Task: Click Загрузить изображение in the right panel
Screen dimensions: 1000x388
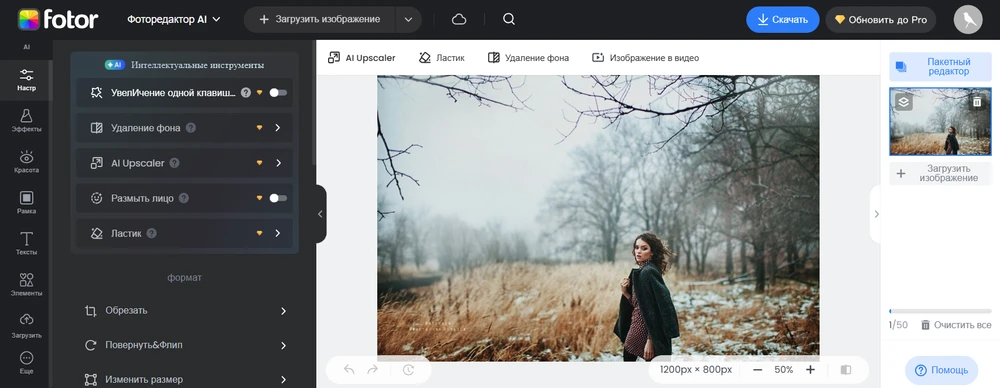Action: 941,173
